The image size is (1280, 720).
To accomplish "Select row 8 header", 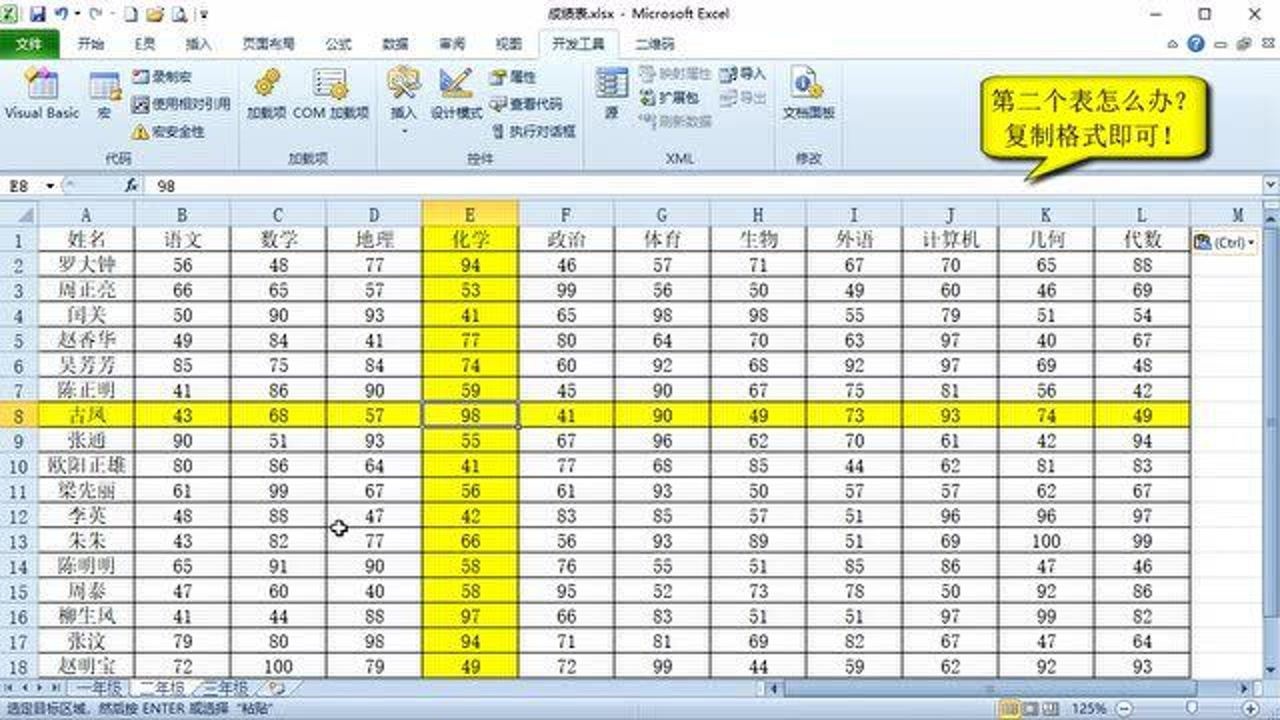I will tap(19, 415).
